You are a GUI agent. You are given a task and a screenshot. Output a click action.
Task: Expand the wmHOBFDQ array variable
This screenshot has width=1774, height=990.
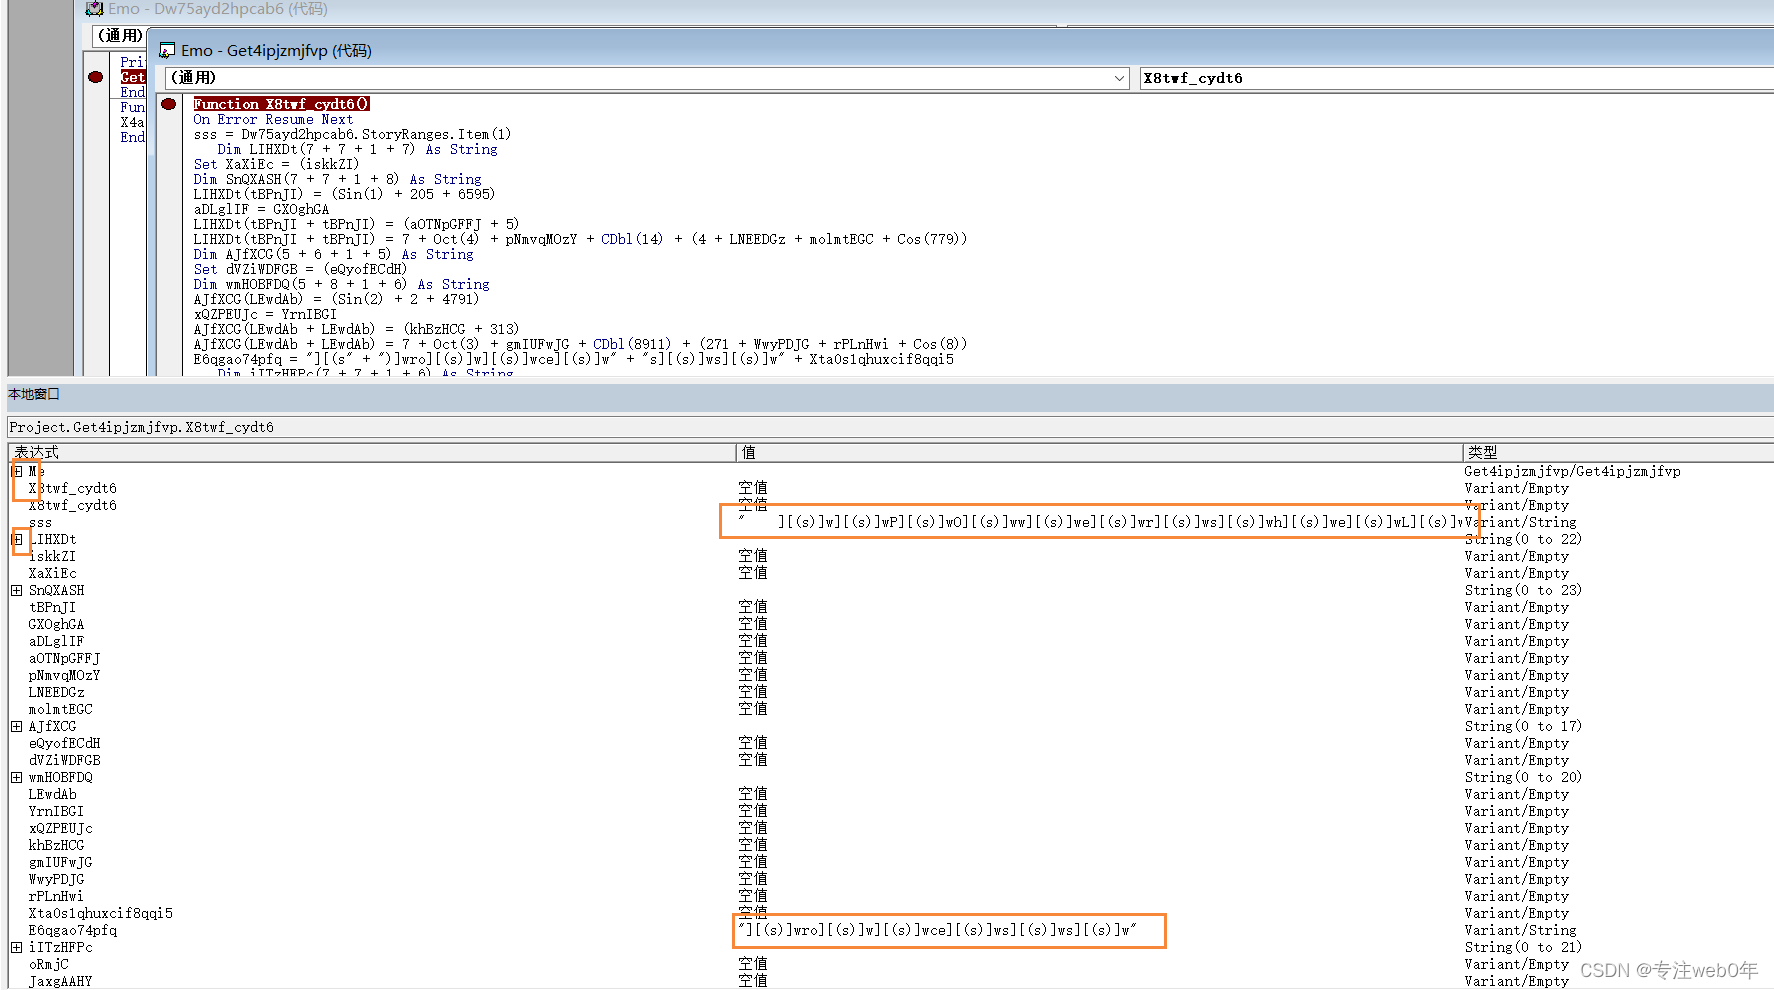[17, 777]
